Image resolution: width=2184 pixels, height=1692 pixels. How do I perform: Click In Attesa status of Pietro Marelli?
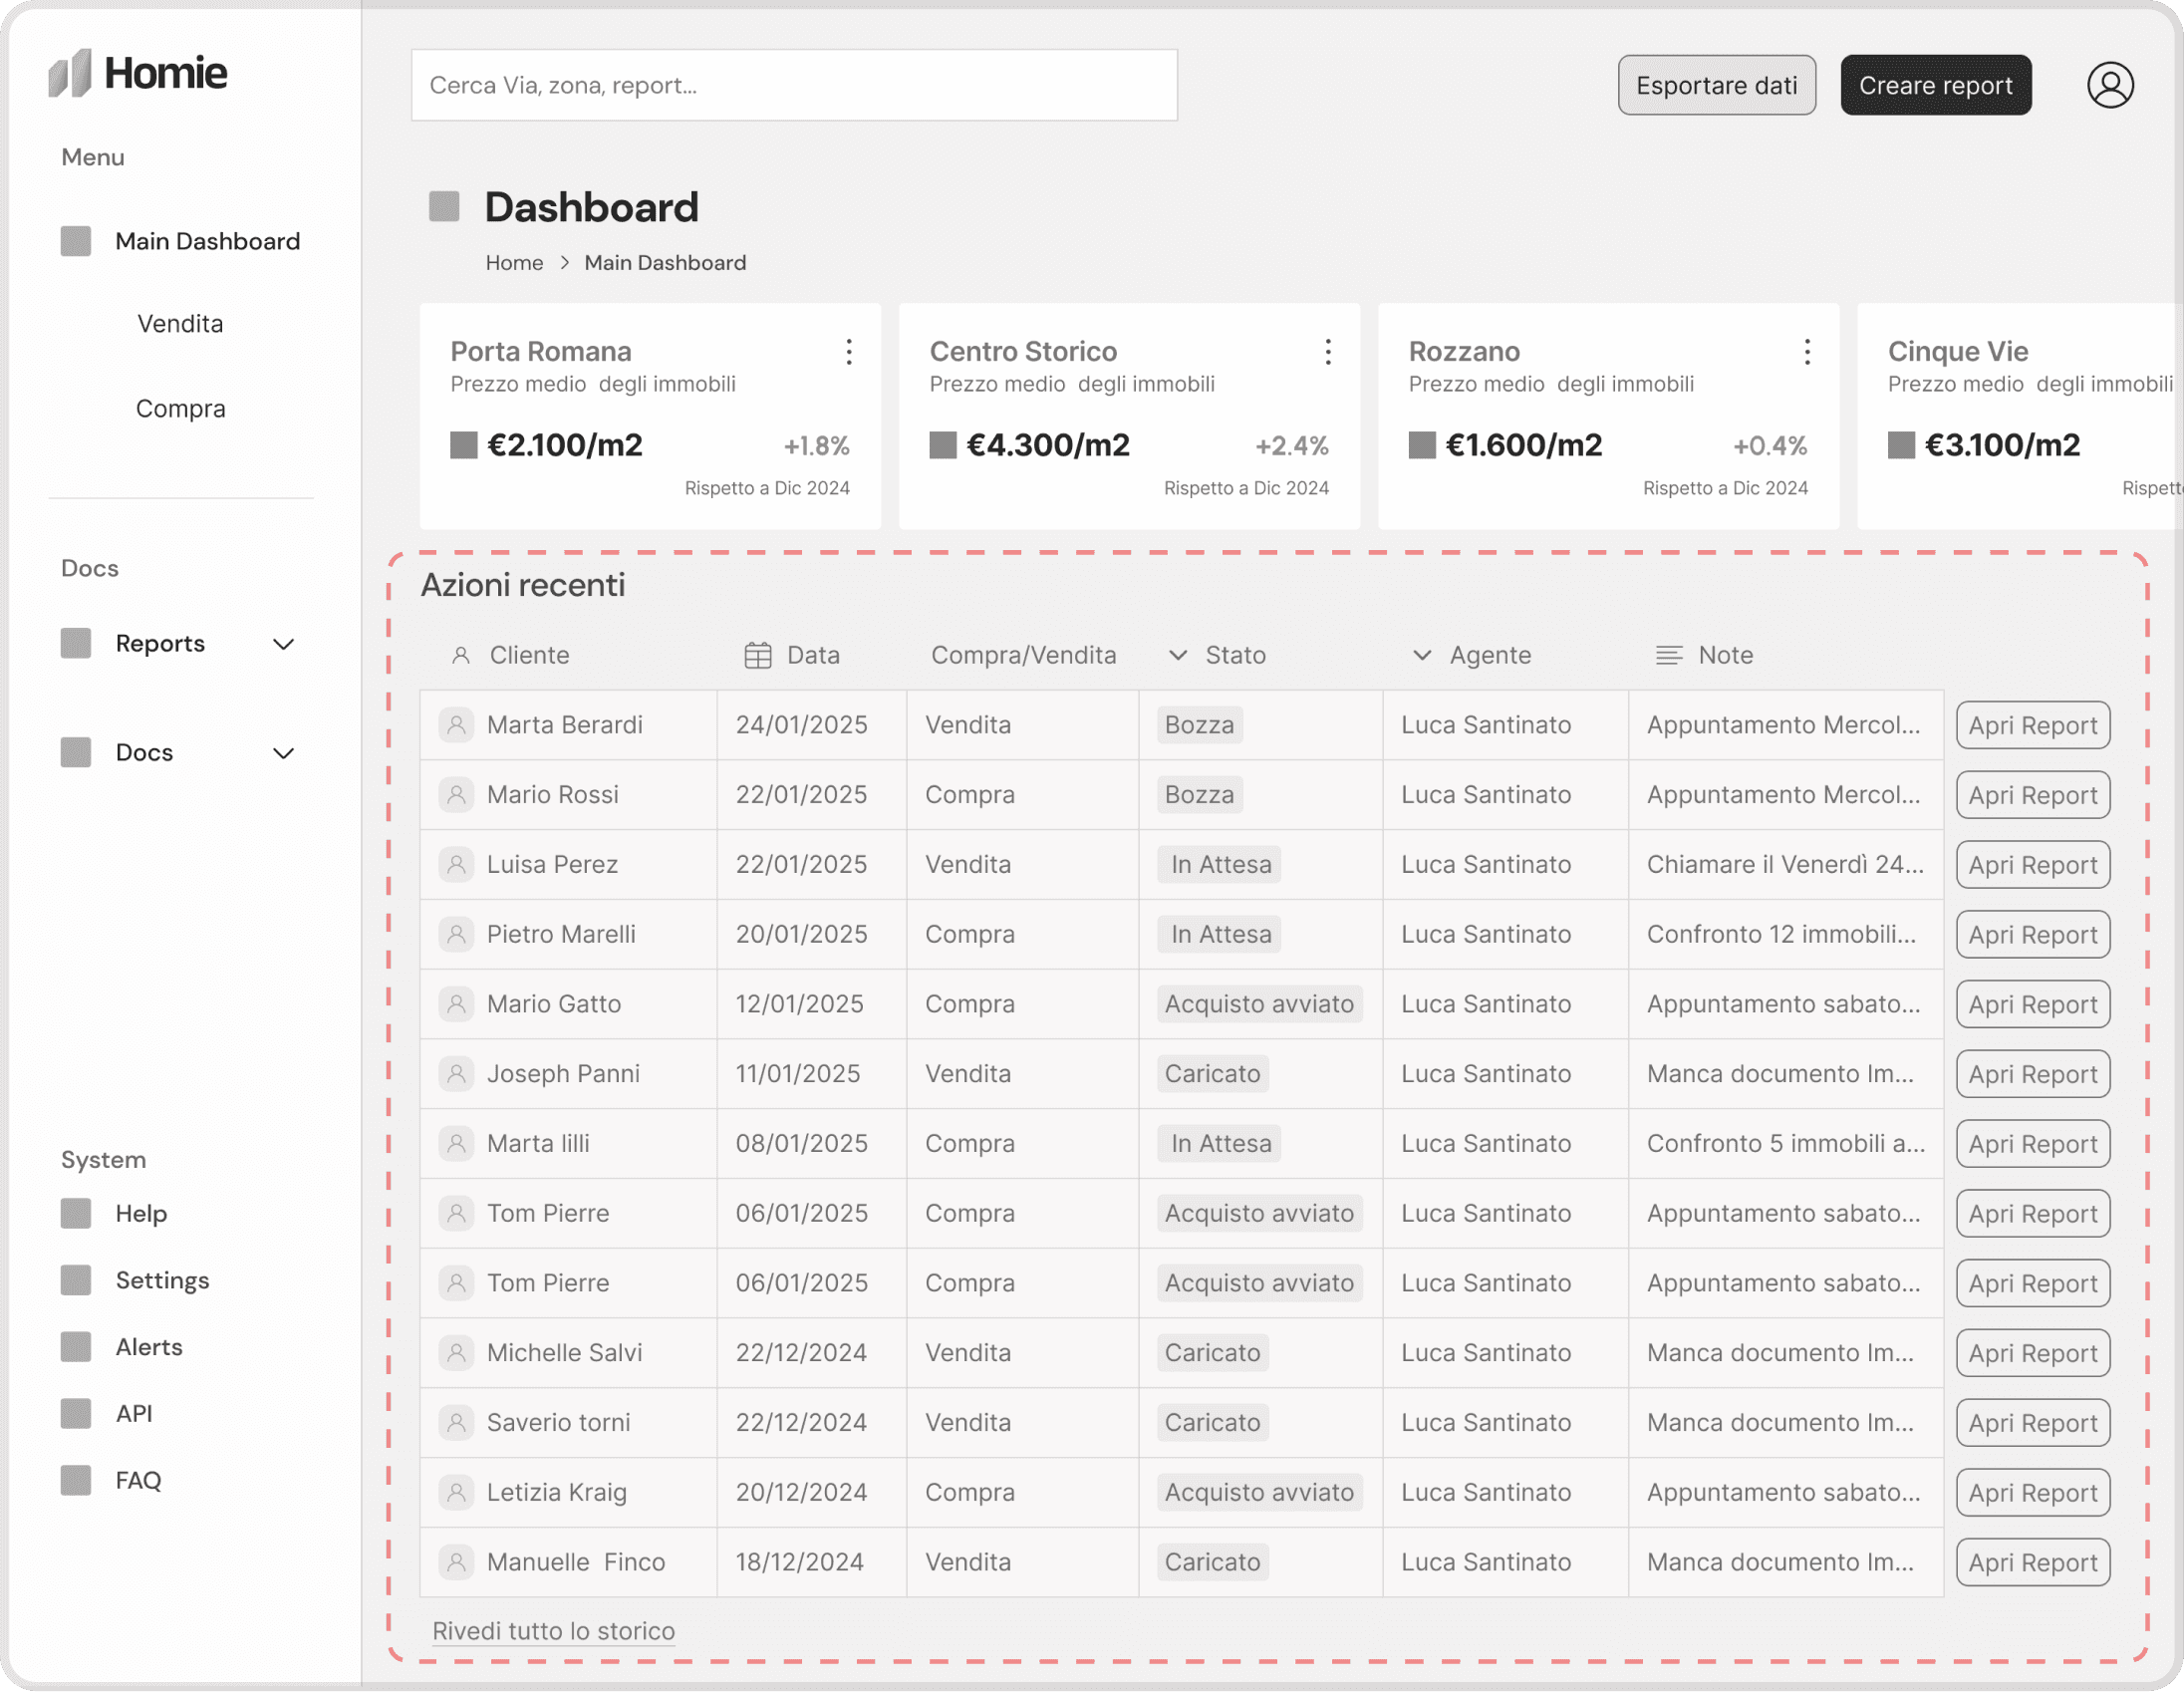[1220, 934]
